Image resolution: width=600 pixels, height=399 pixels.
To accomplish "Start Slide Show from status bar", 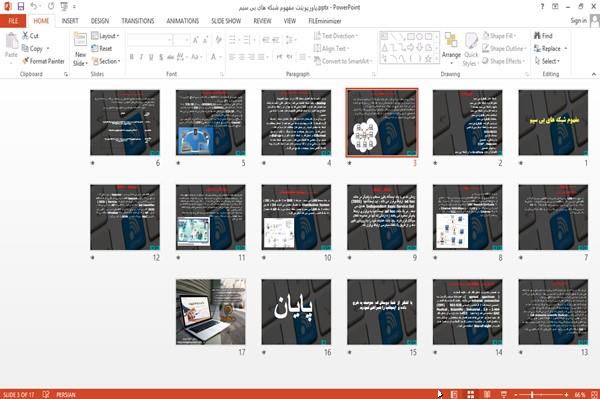I will tap(504, 394).
